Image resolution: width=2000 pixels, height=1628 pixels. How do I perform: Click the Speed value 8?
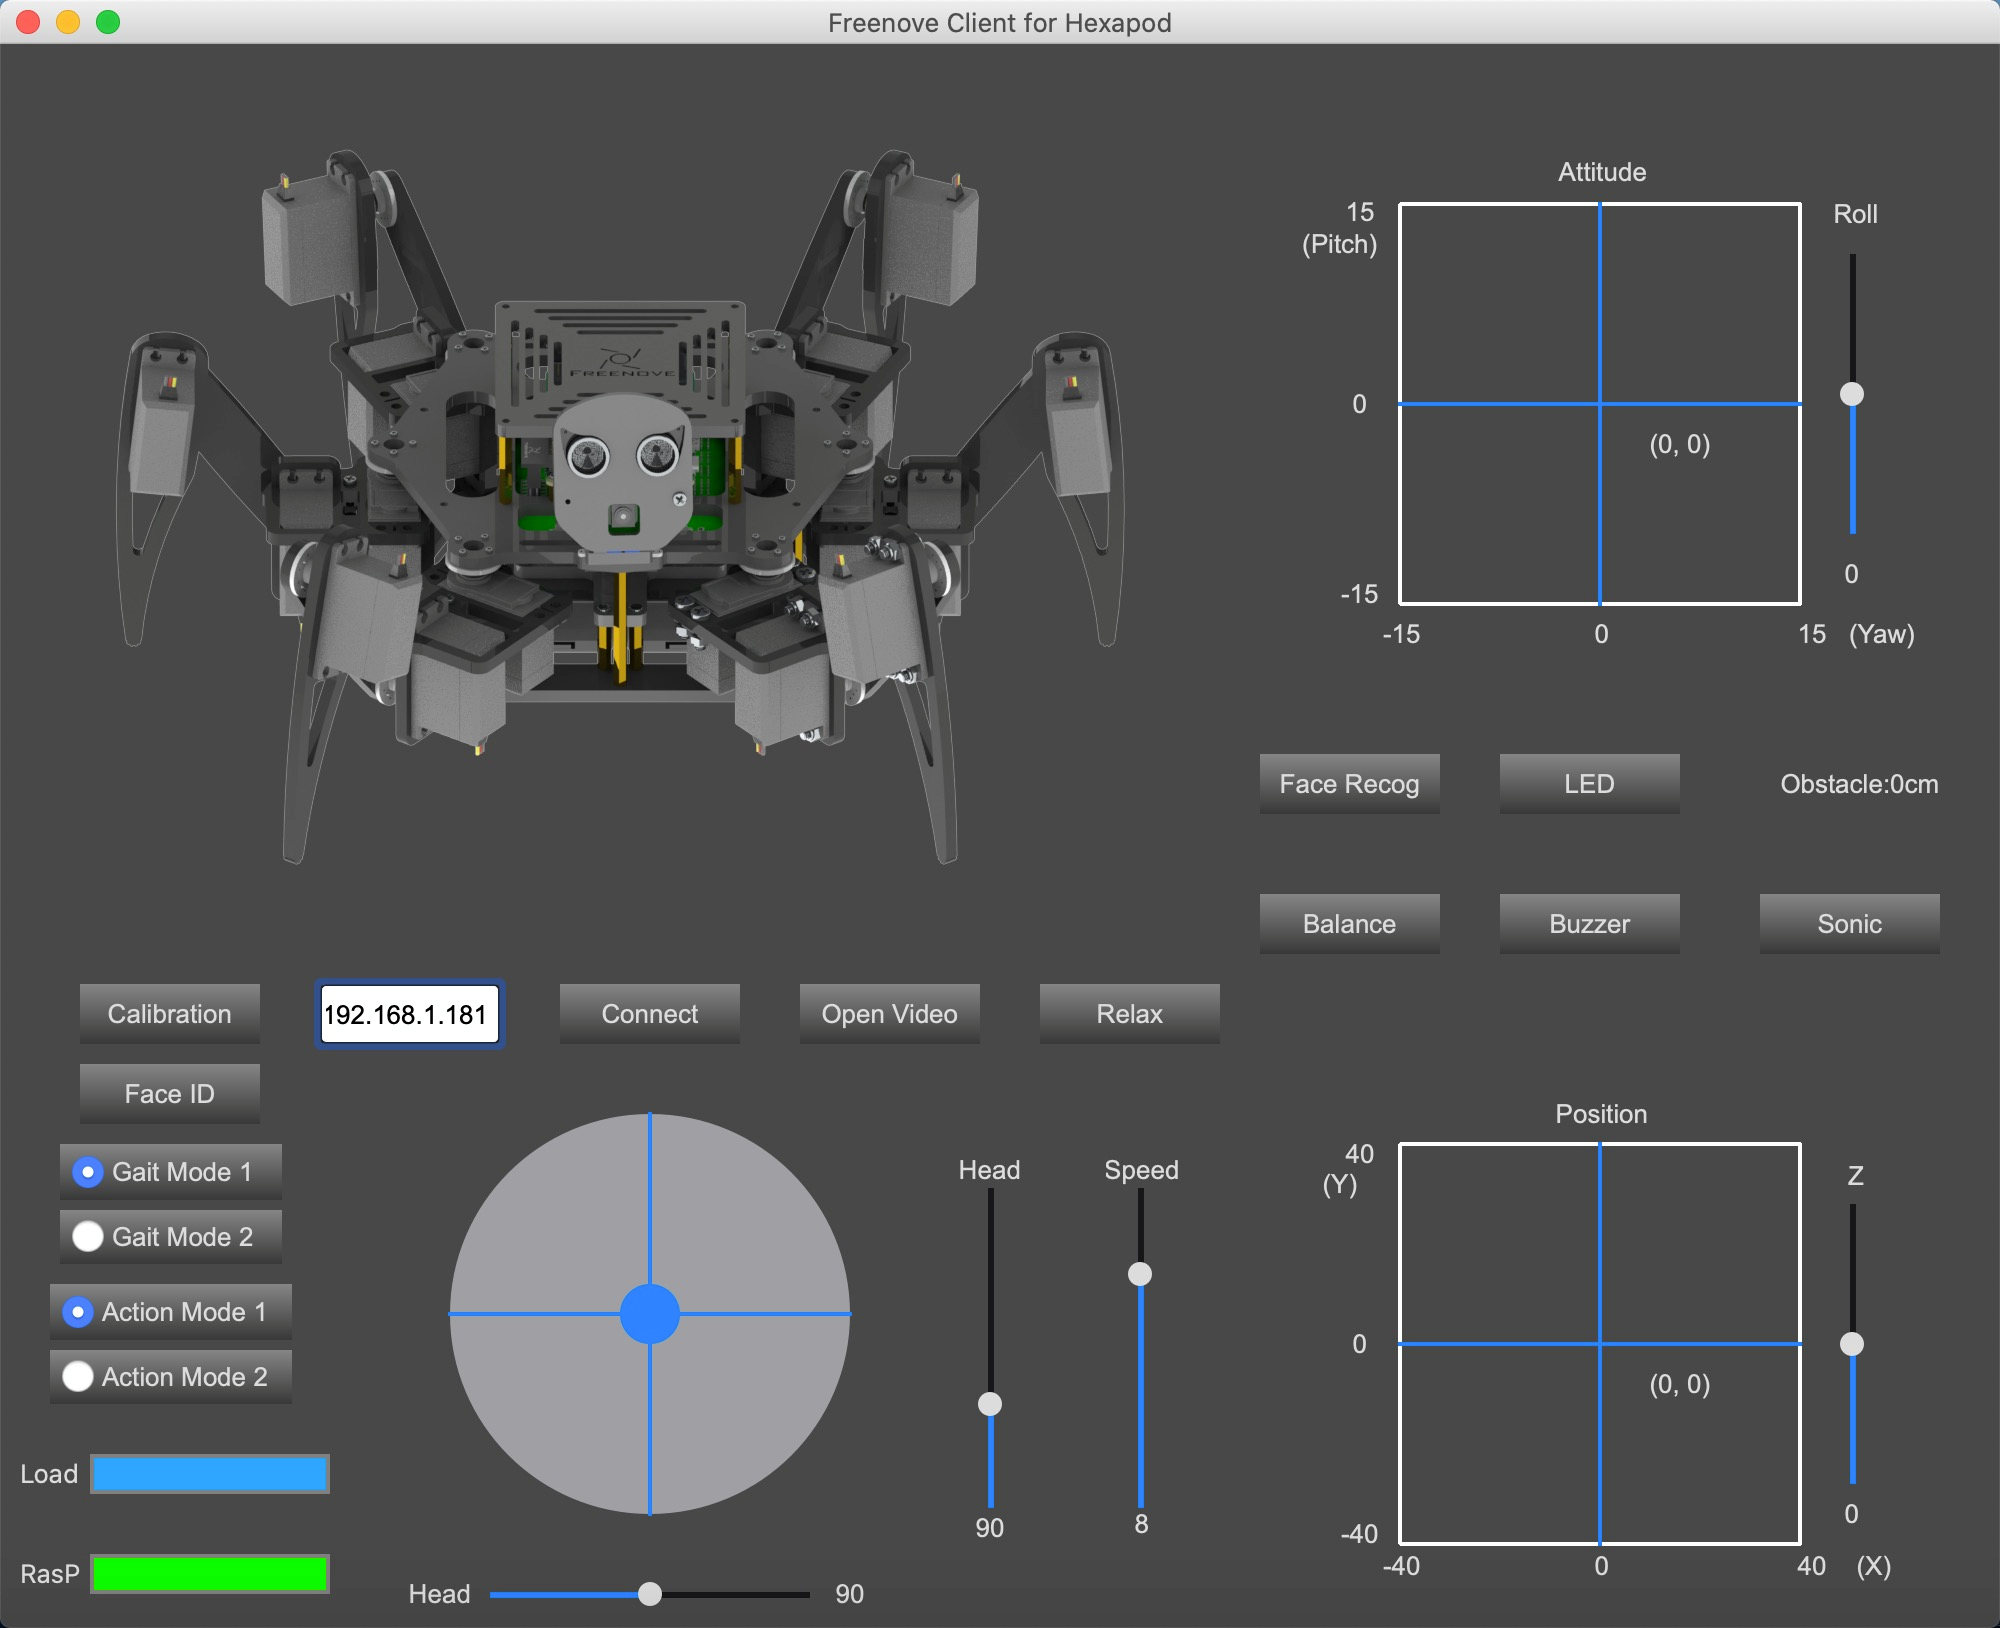coord(1141,1524)
